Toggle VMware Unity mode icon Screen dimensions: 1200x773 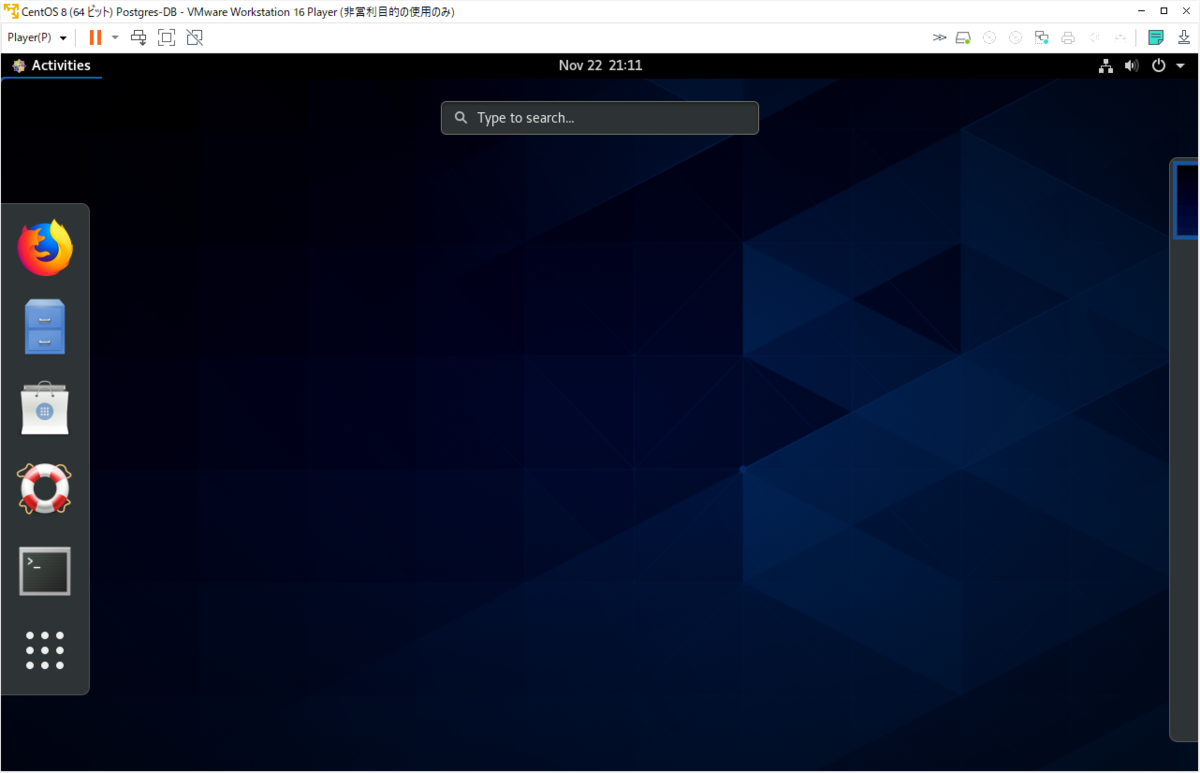point(195,38)
